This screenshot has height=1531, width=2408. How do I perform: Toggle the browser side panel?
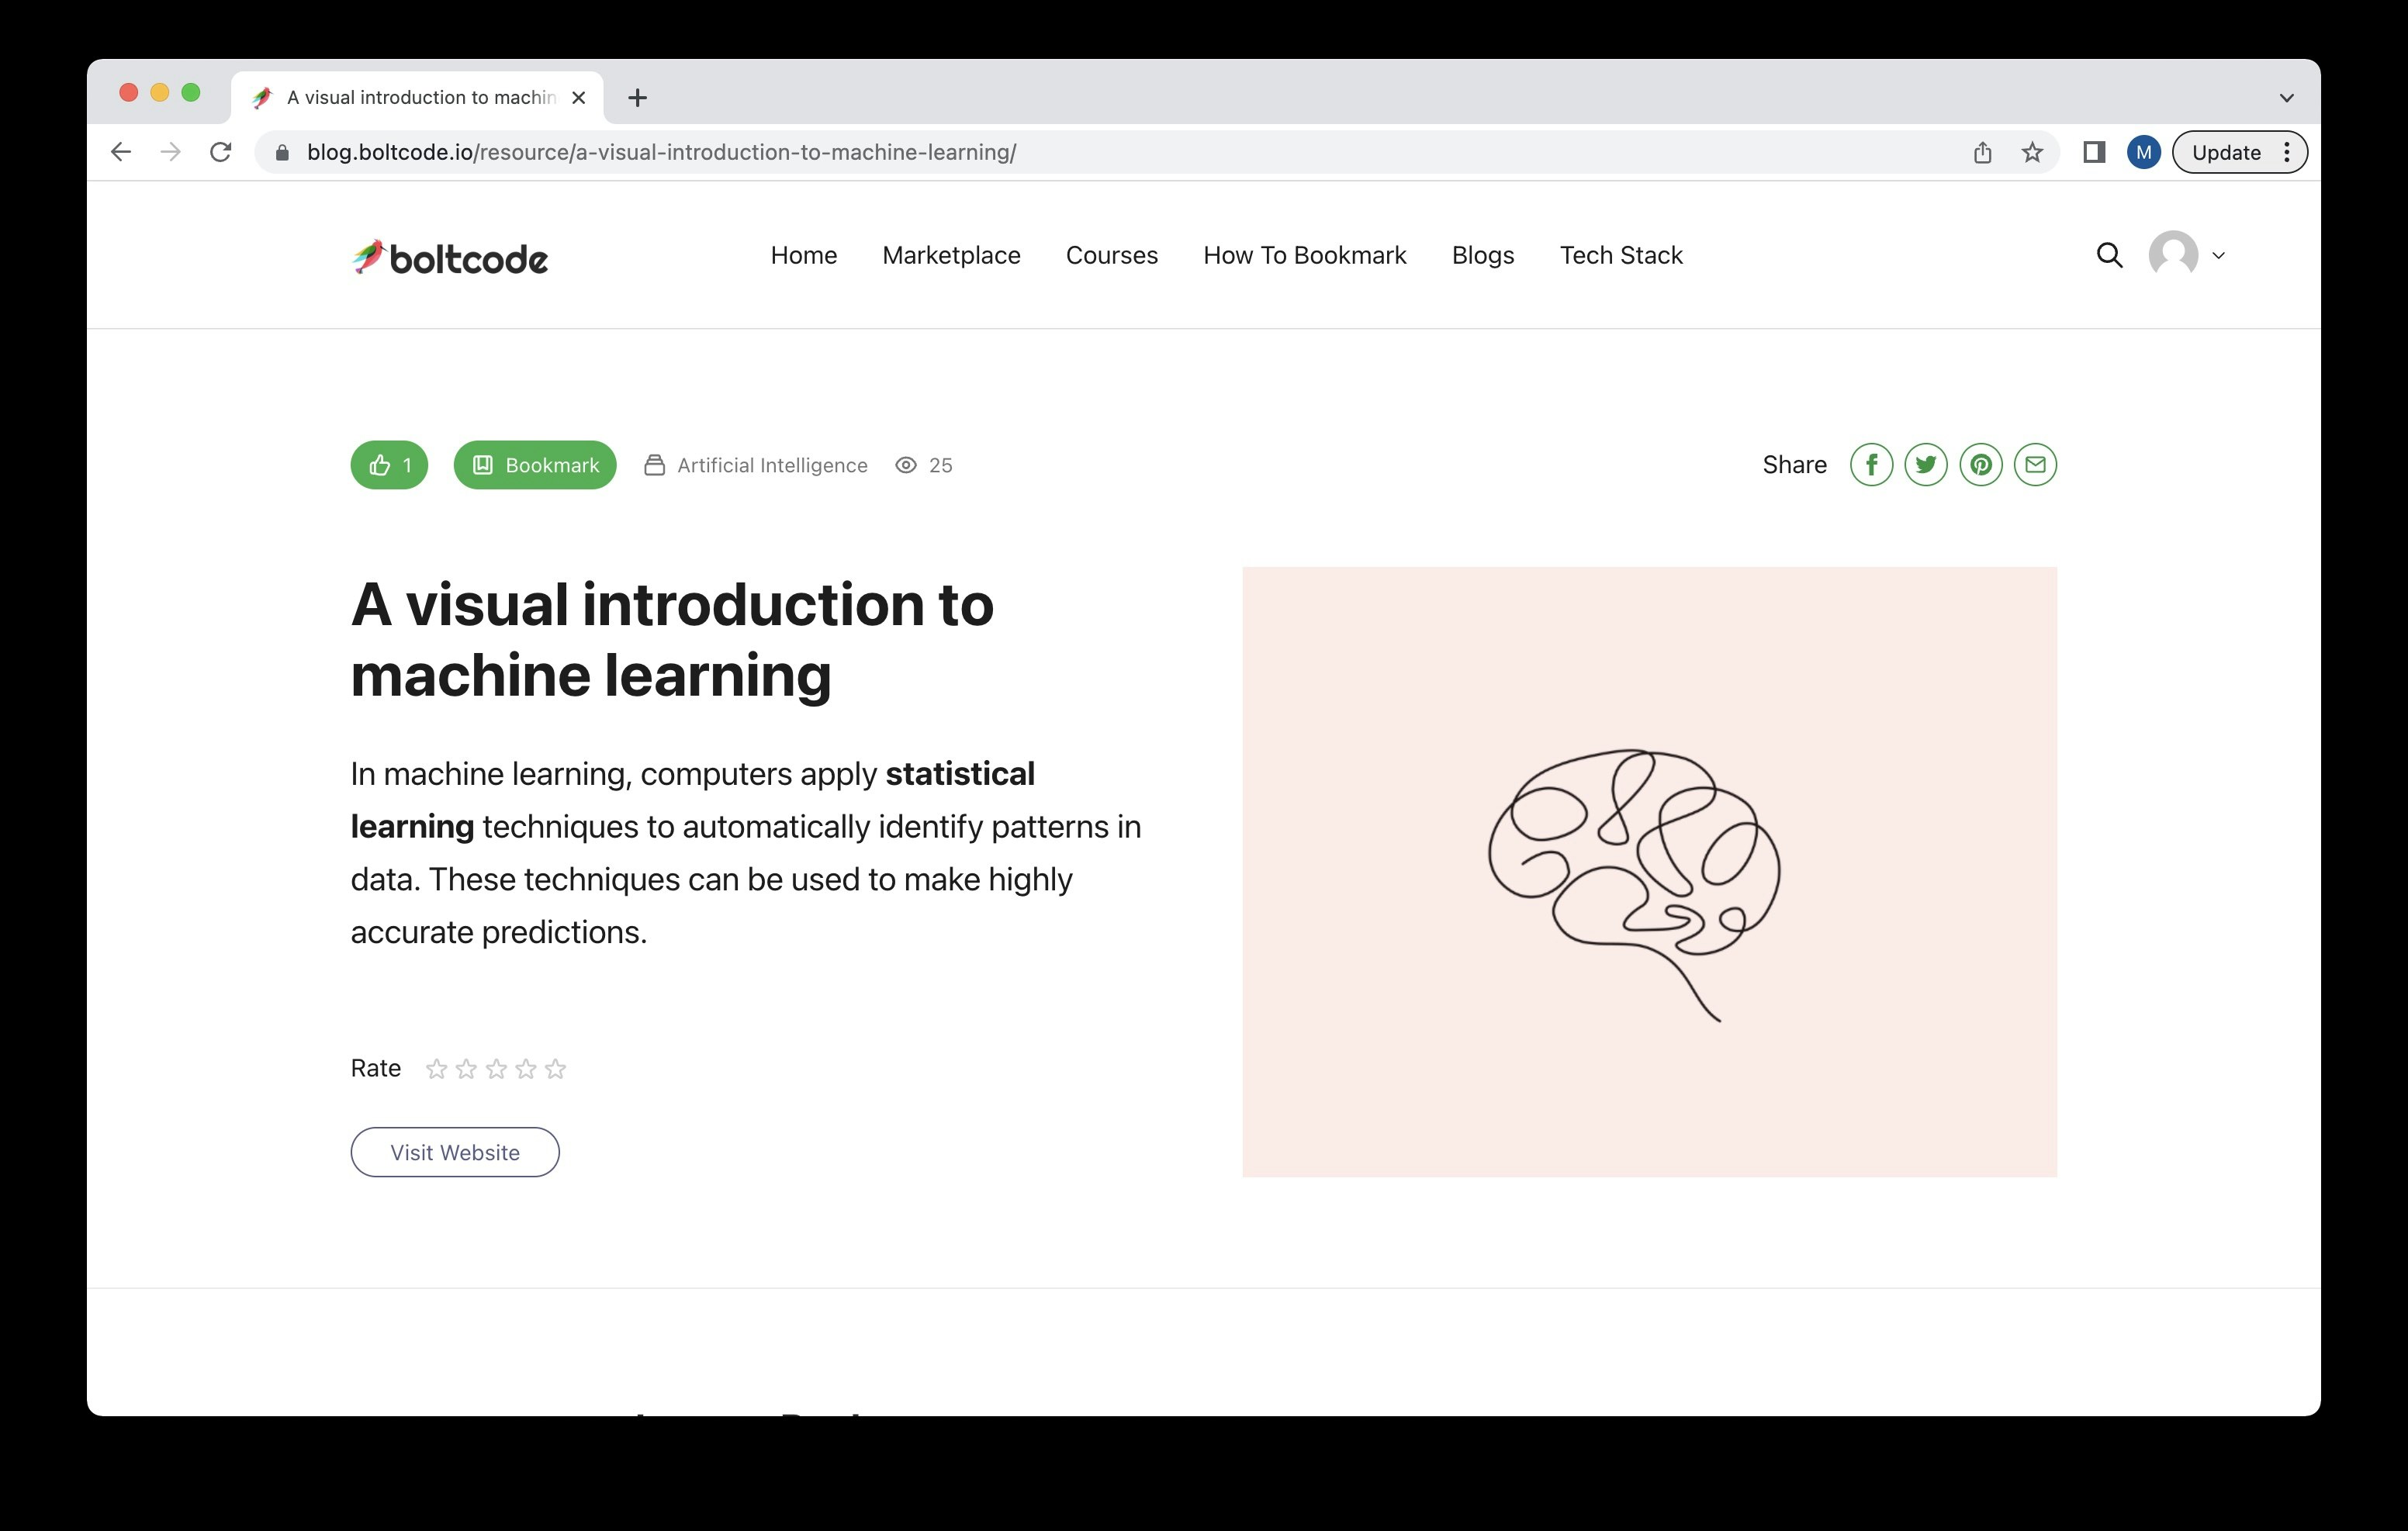coord(2094,152)
